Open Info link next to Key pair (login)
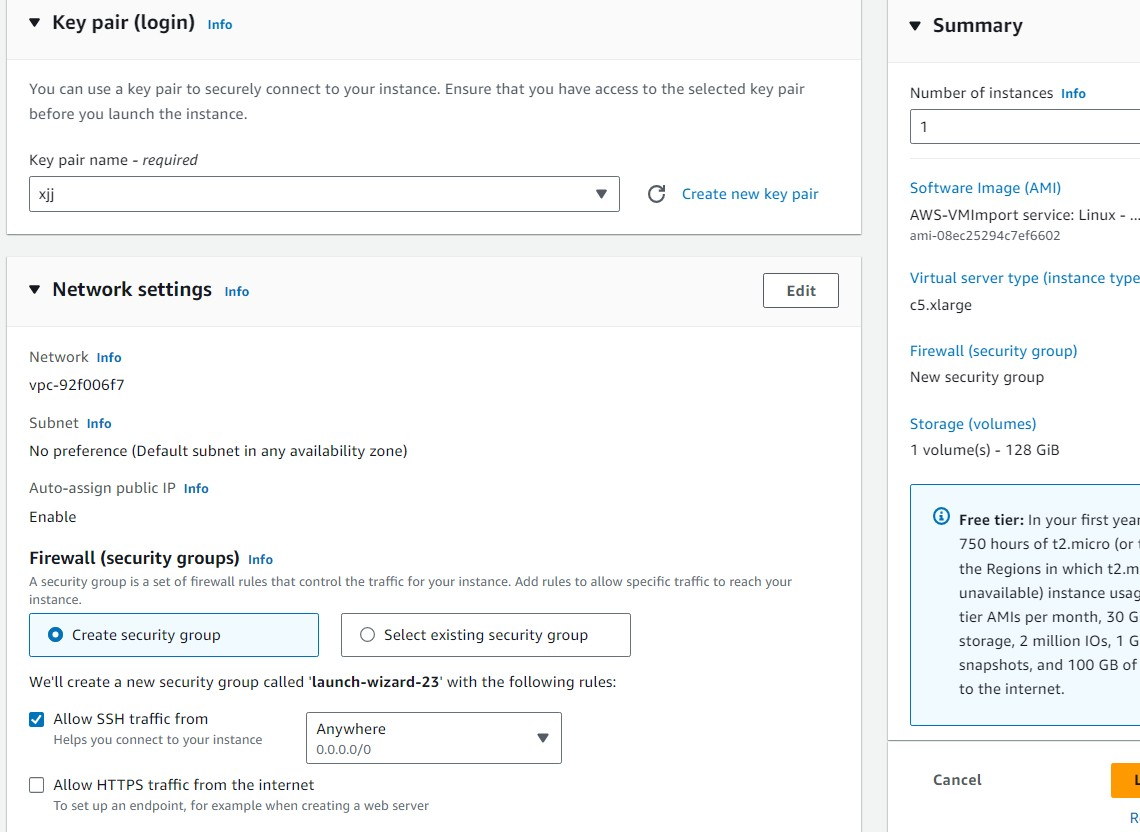Viewport: 1140px width, 832px height. point(220,25)
